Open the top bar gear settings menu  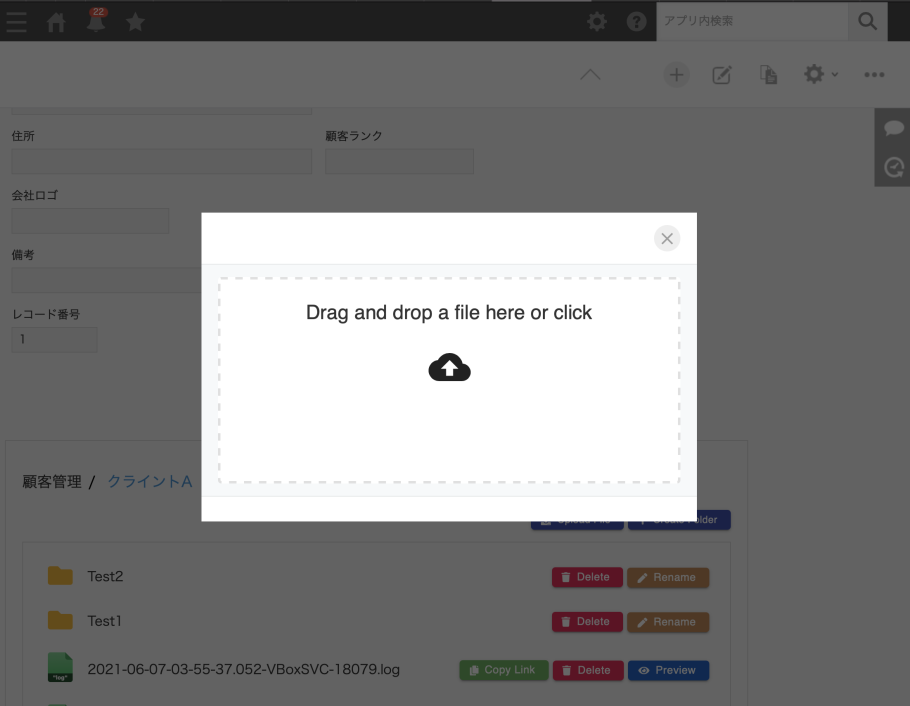[597, 21]
